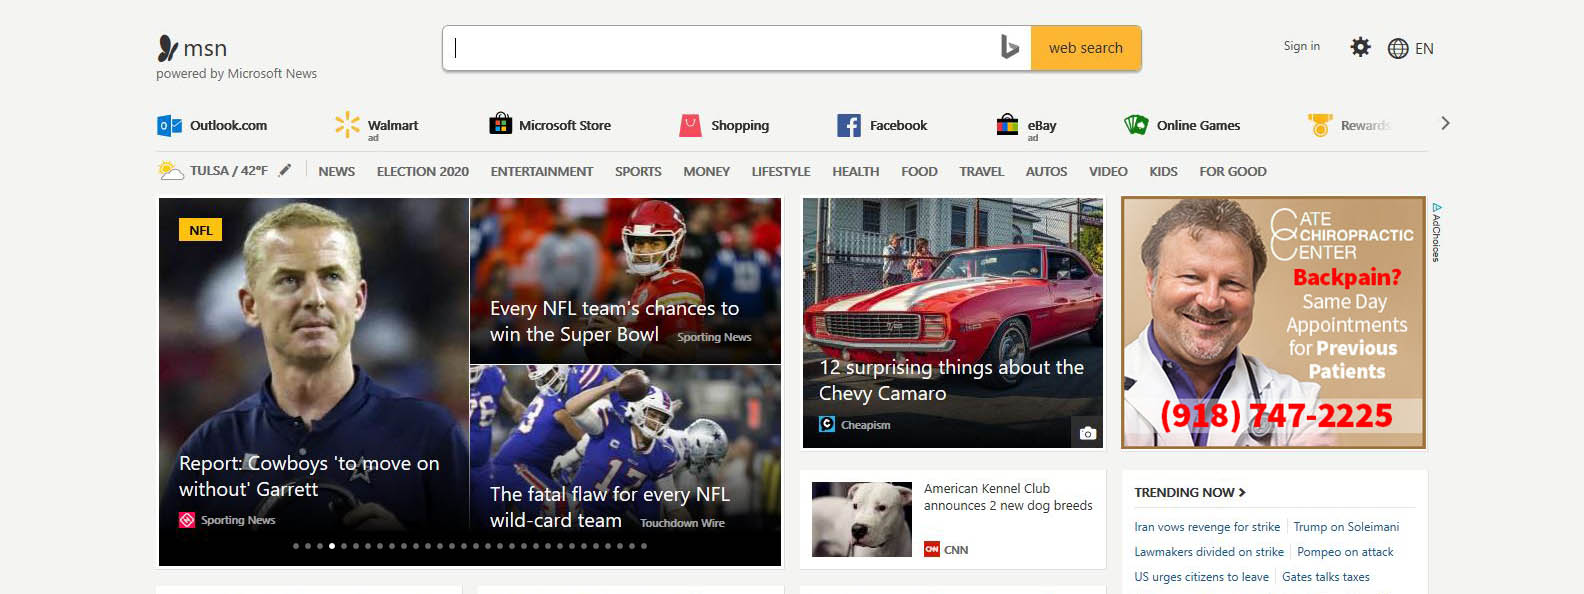Click the Sign in link
This screenshot has height=594, width=1584.
click(1302, 46)
